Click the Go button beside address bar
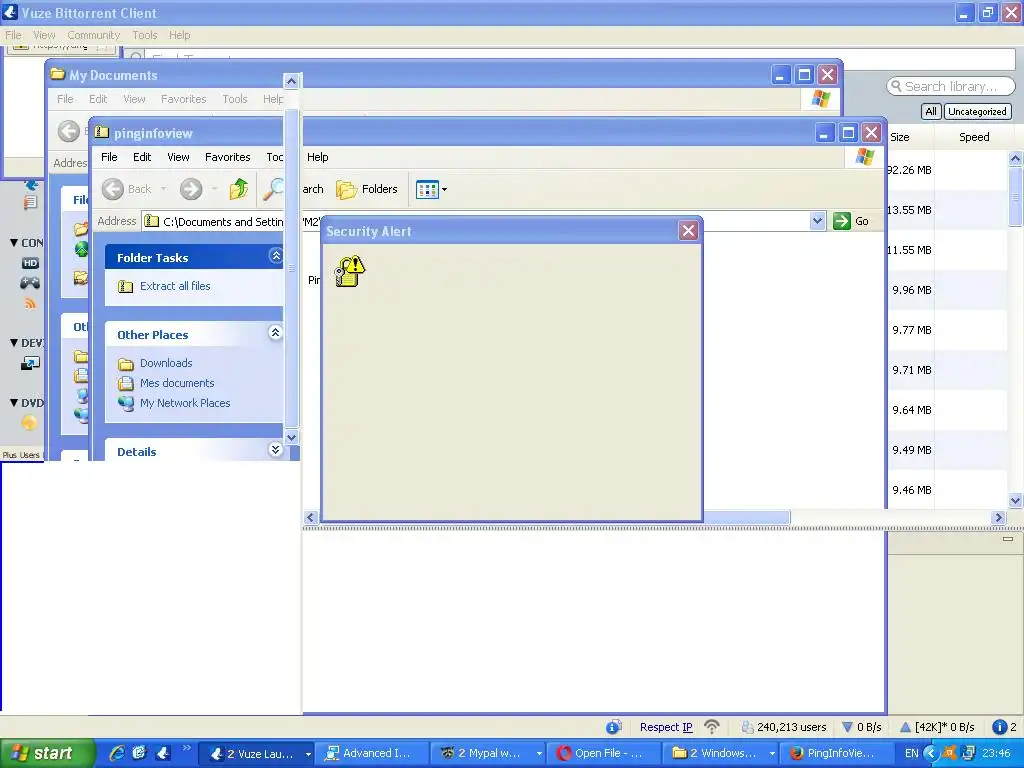The height and width of the screenshot is (768, 1024). 851,221
